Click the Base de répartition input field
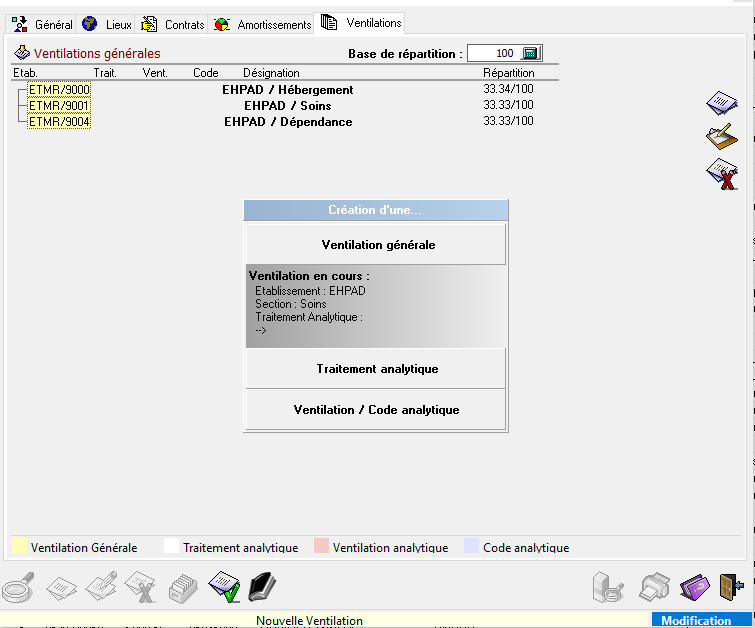755x628 pixels. click(492, 53)
